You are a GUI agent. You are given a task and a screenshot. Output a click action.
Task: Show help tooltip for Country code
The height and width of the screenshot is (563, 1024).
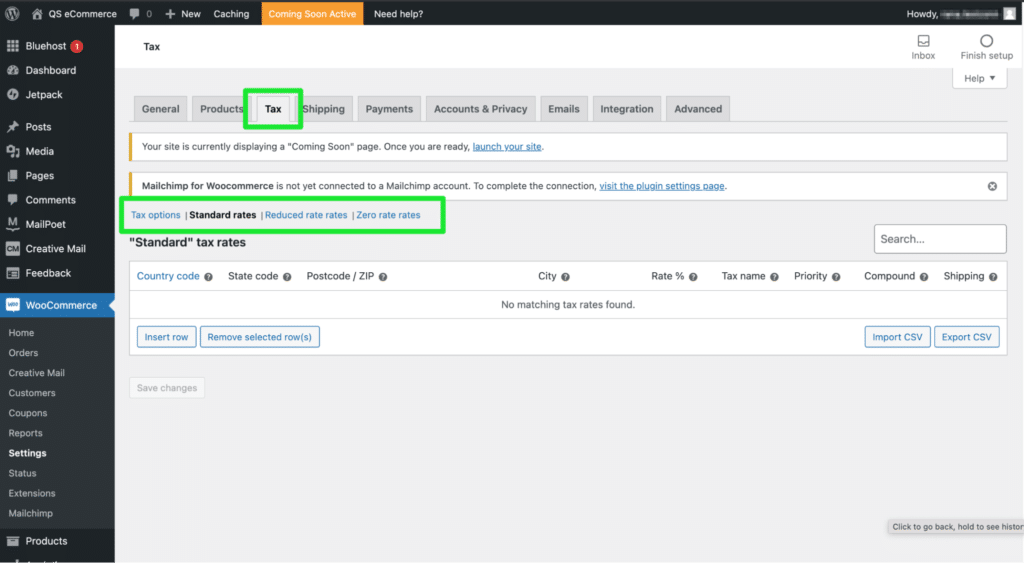click(x=208, y=277)
